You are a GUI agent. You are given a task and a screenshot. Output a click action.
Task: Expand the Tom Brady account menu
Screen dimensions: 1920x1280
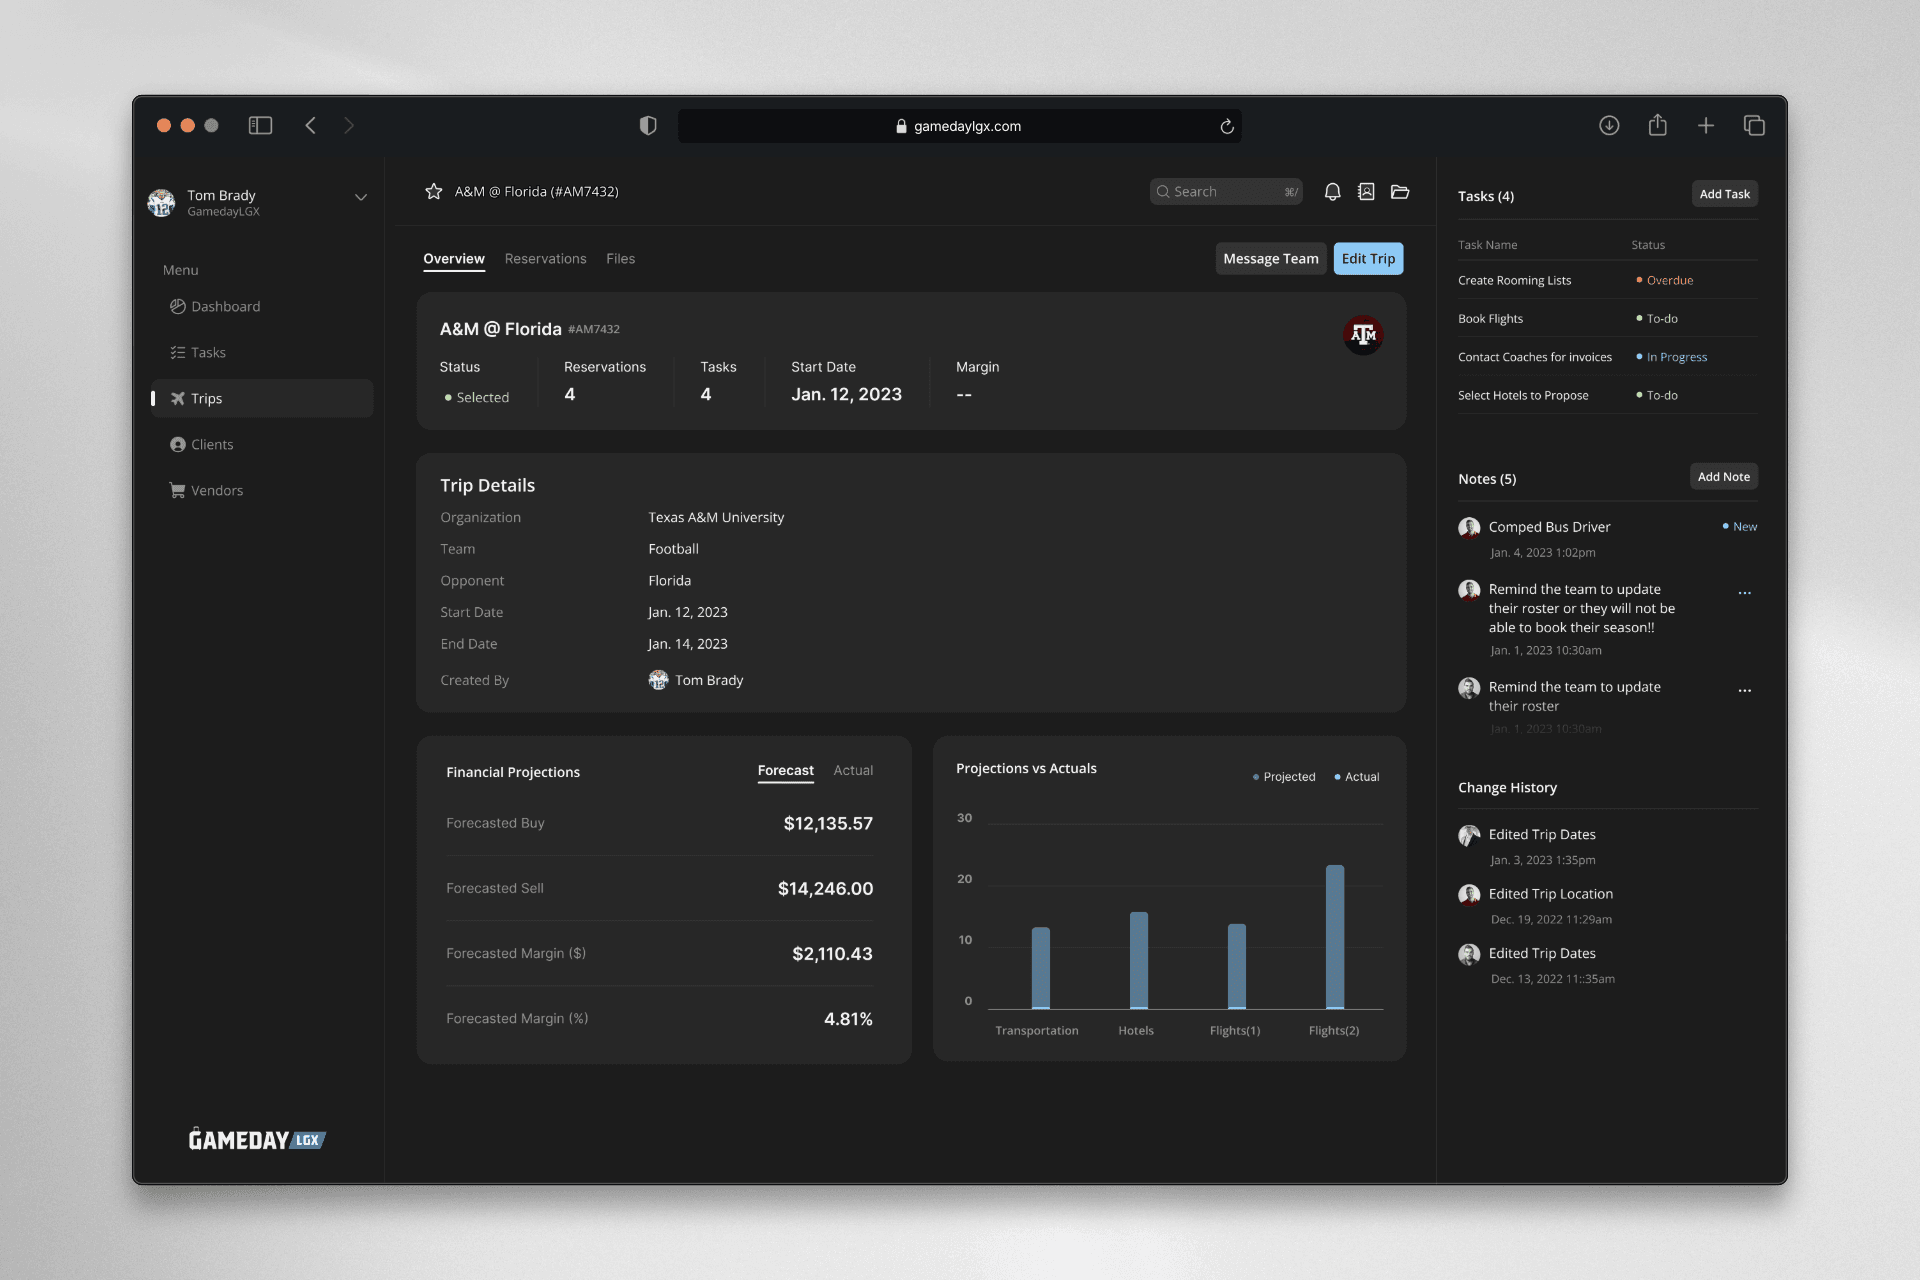coord(361,197)
